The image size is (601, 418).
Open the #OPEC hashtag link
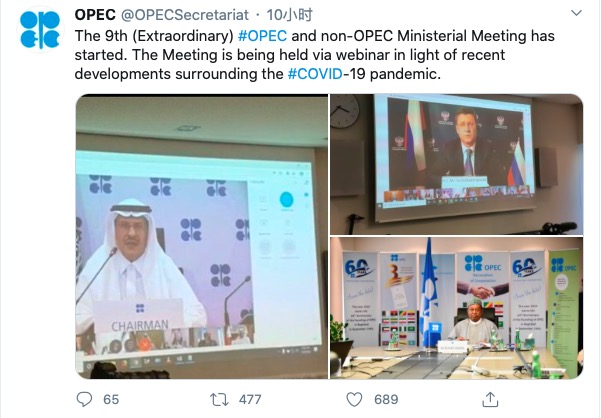264,37
